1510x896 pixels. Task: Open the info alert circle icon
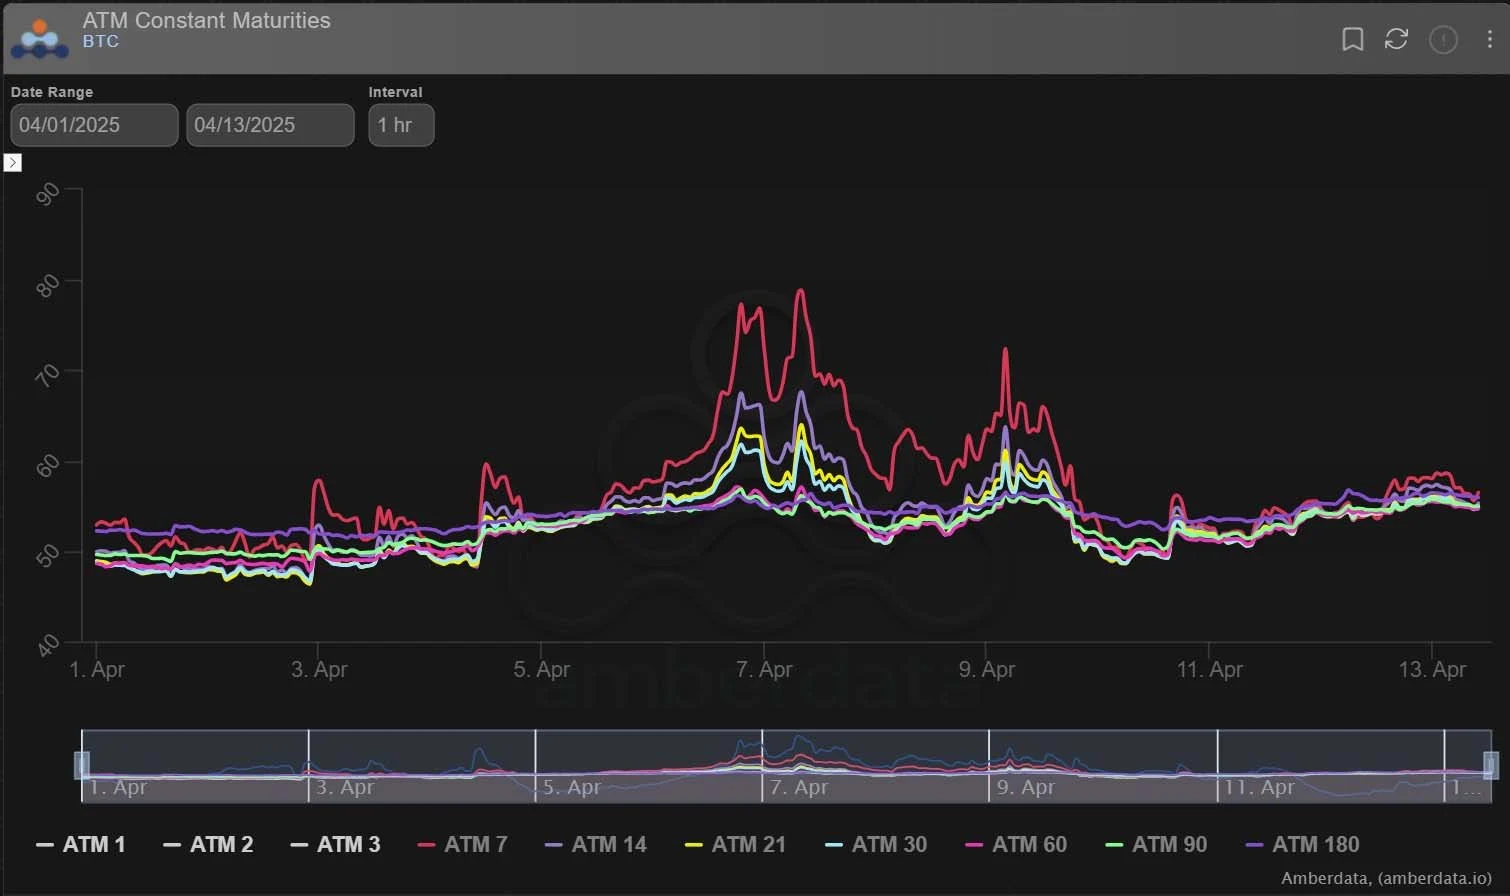pyautogui.click(x=1443, y=39)
